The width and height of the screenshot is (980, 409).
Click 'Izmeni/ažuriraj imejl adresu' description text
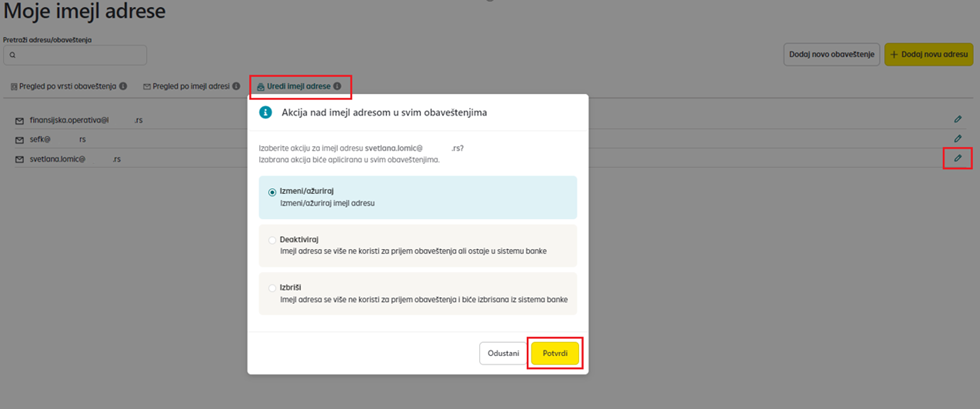click(x=327, y=203)
